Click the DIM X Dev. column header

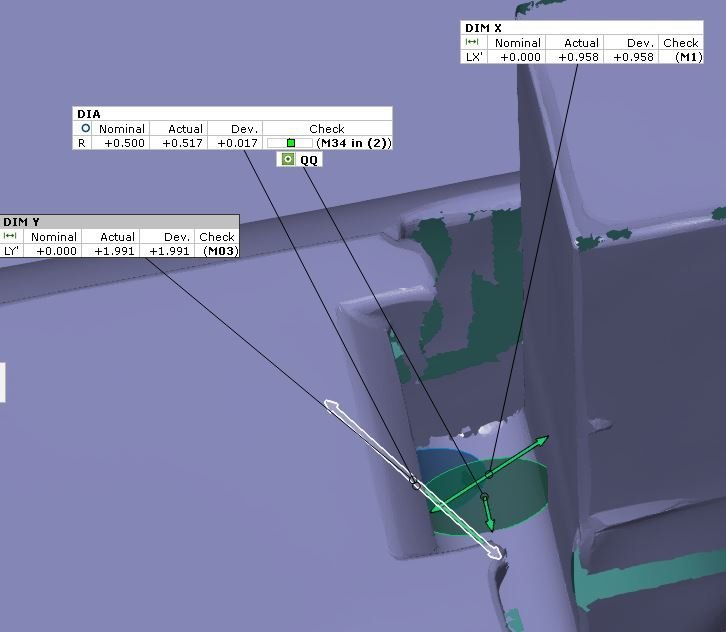point(640,43)
